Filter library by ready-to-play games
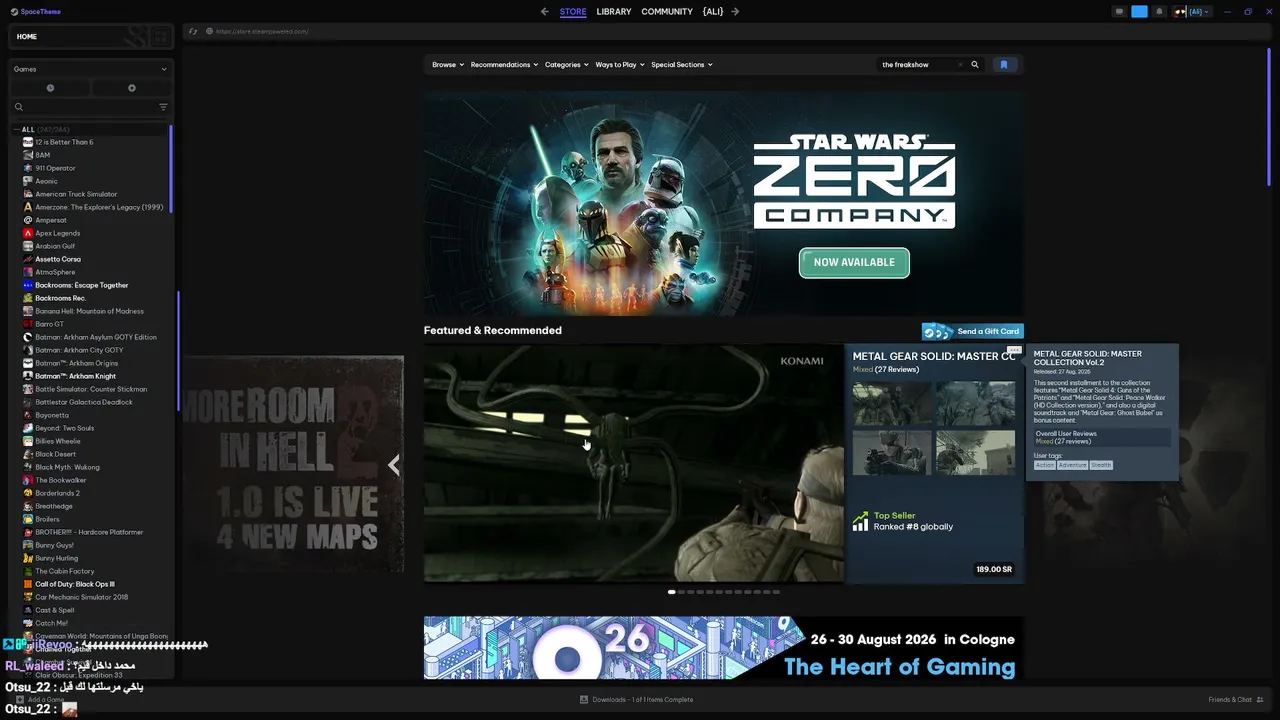1280x720 pixels. click(131, 88)
